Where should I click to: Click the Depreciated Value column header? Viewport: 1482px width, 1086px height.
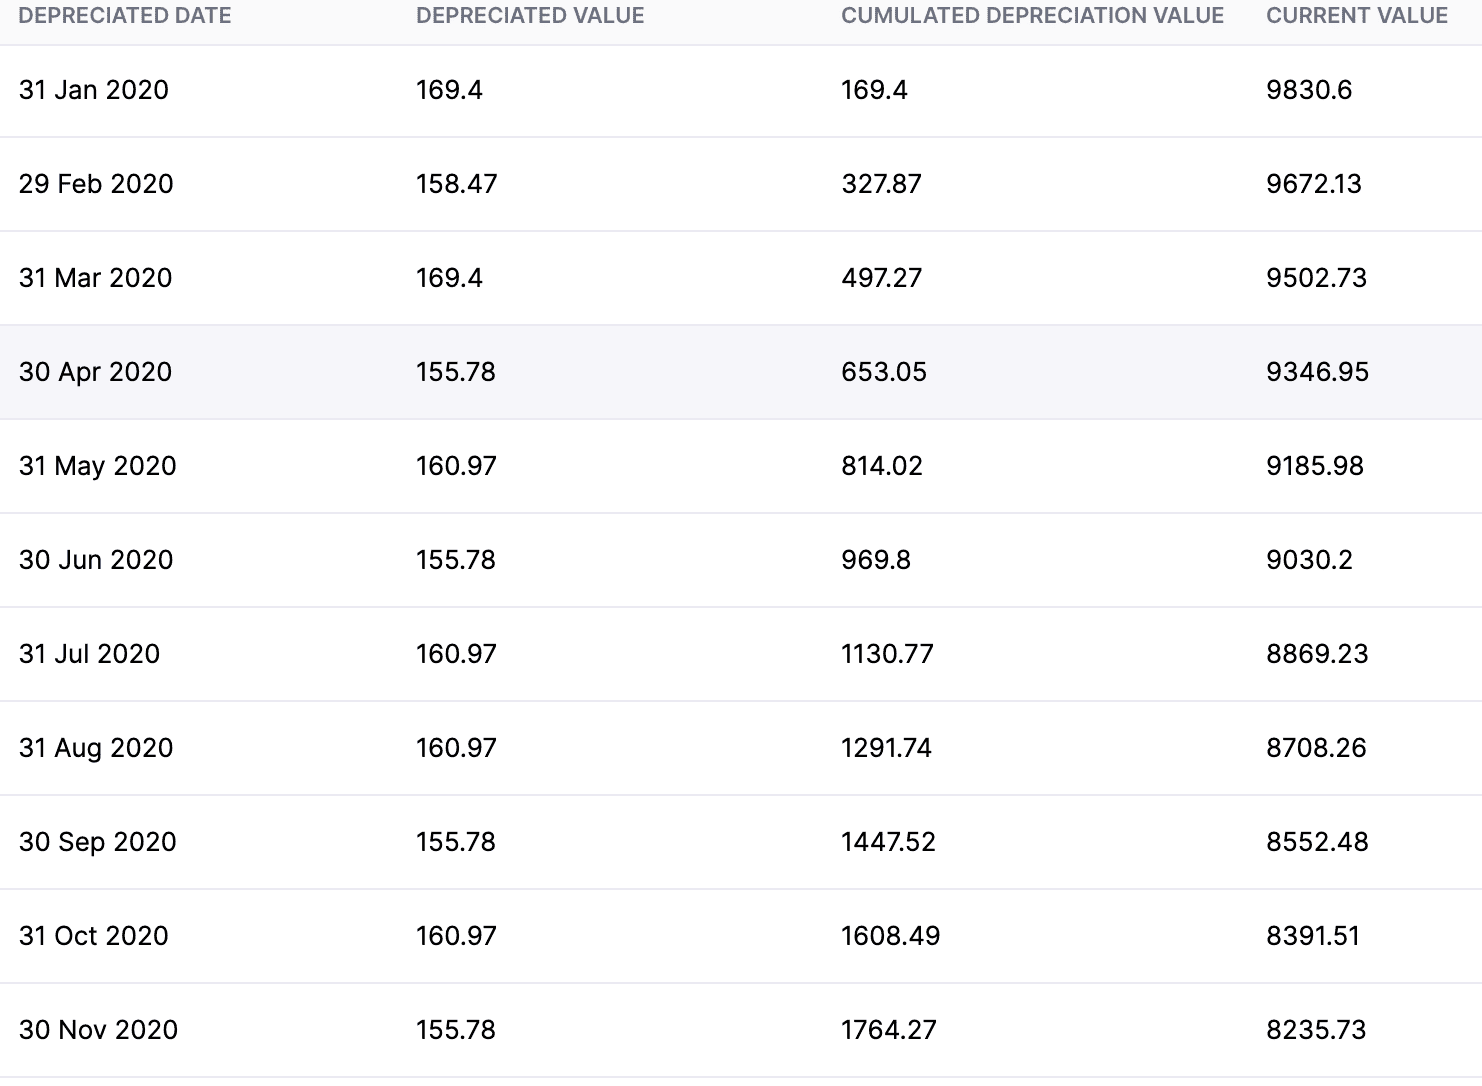[x=530, y=16]
